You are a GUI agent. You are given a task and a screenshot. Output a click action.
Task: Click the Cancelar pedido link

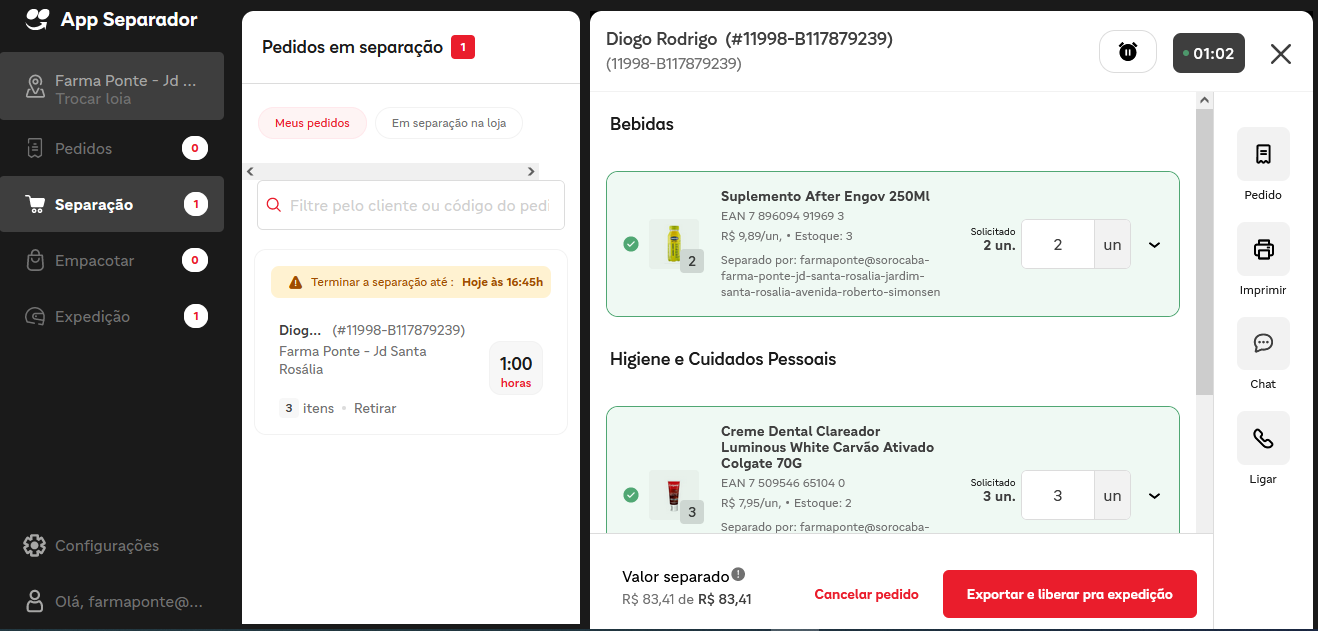pos(866,594)
